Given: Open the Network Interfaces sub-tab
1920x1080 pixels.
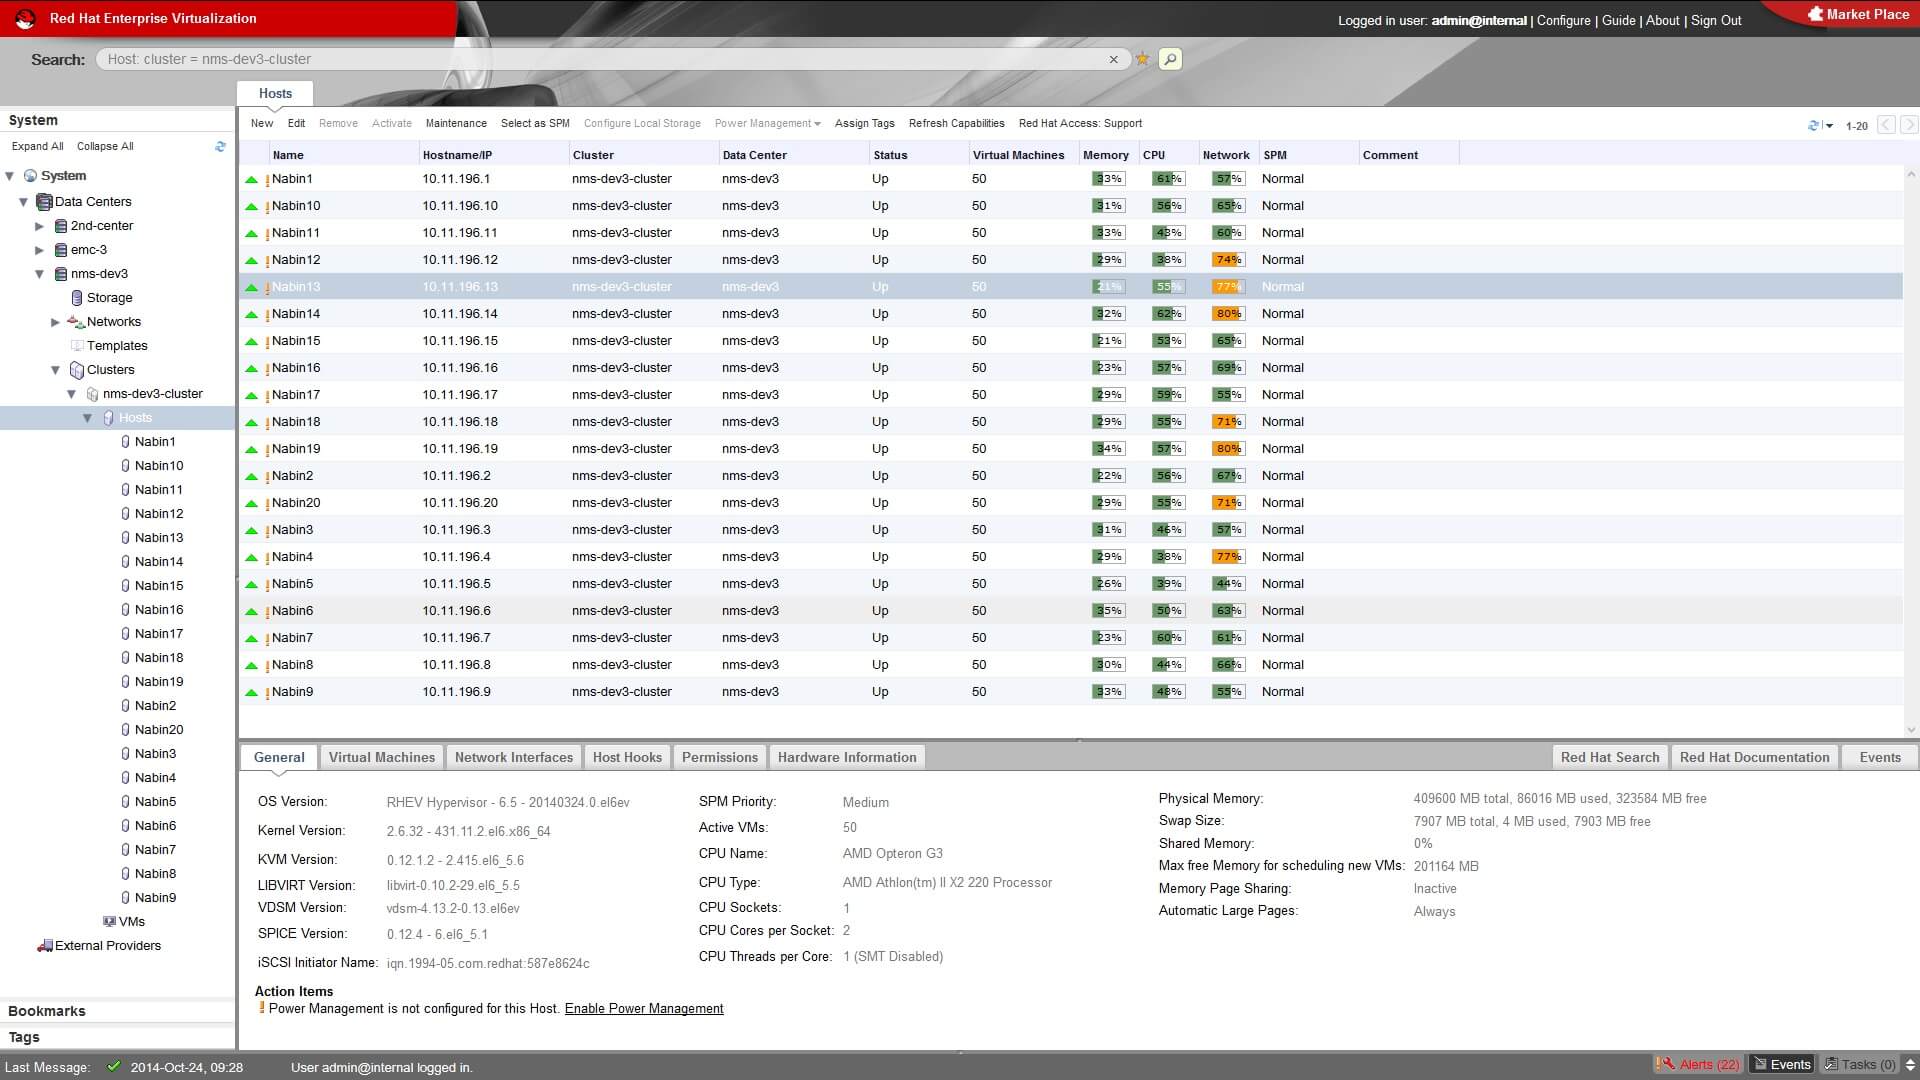Looking at the screenshot, I should 514,757.
